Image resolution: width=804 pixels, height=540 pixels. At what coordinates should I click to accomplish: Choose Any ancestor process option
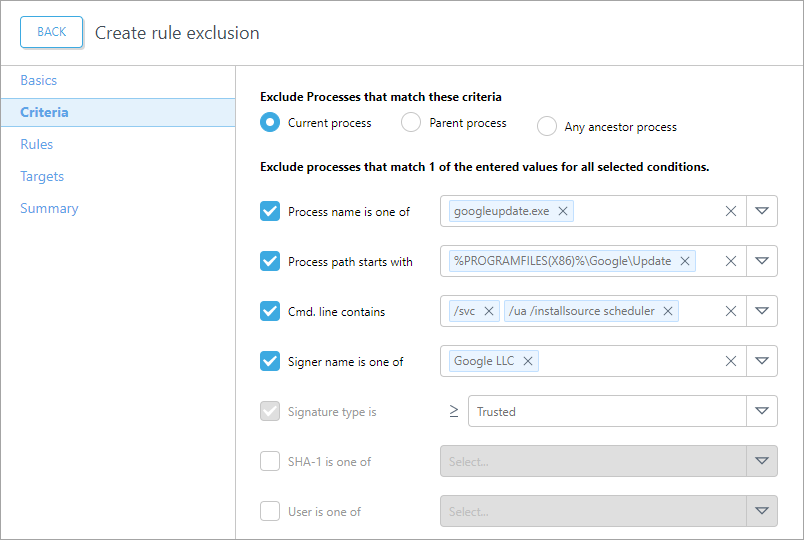point(547,127)
